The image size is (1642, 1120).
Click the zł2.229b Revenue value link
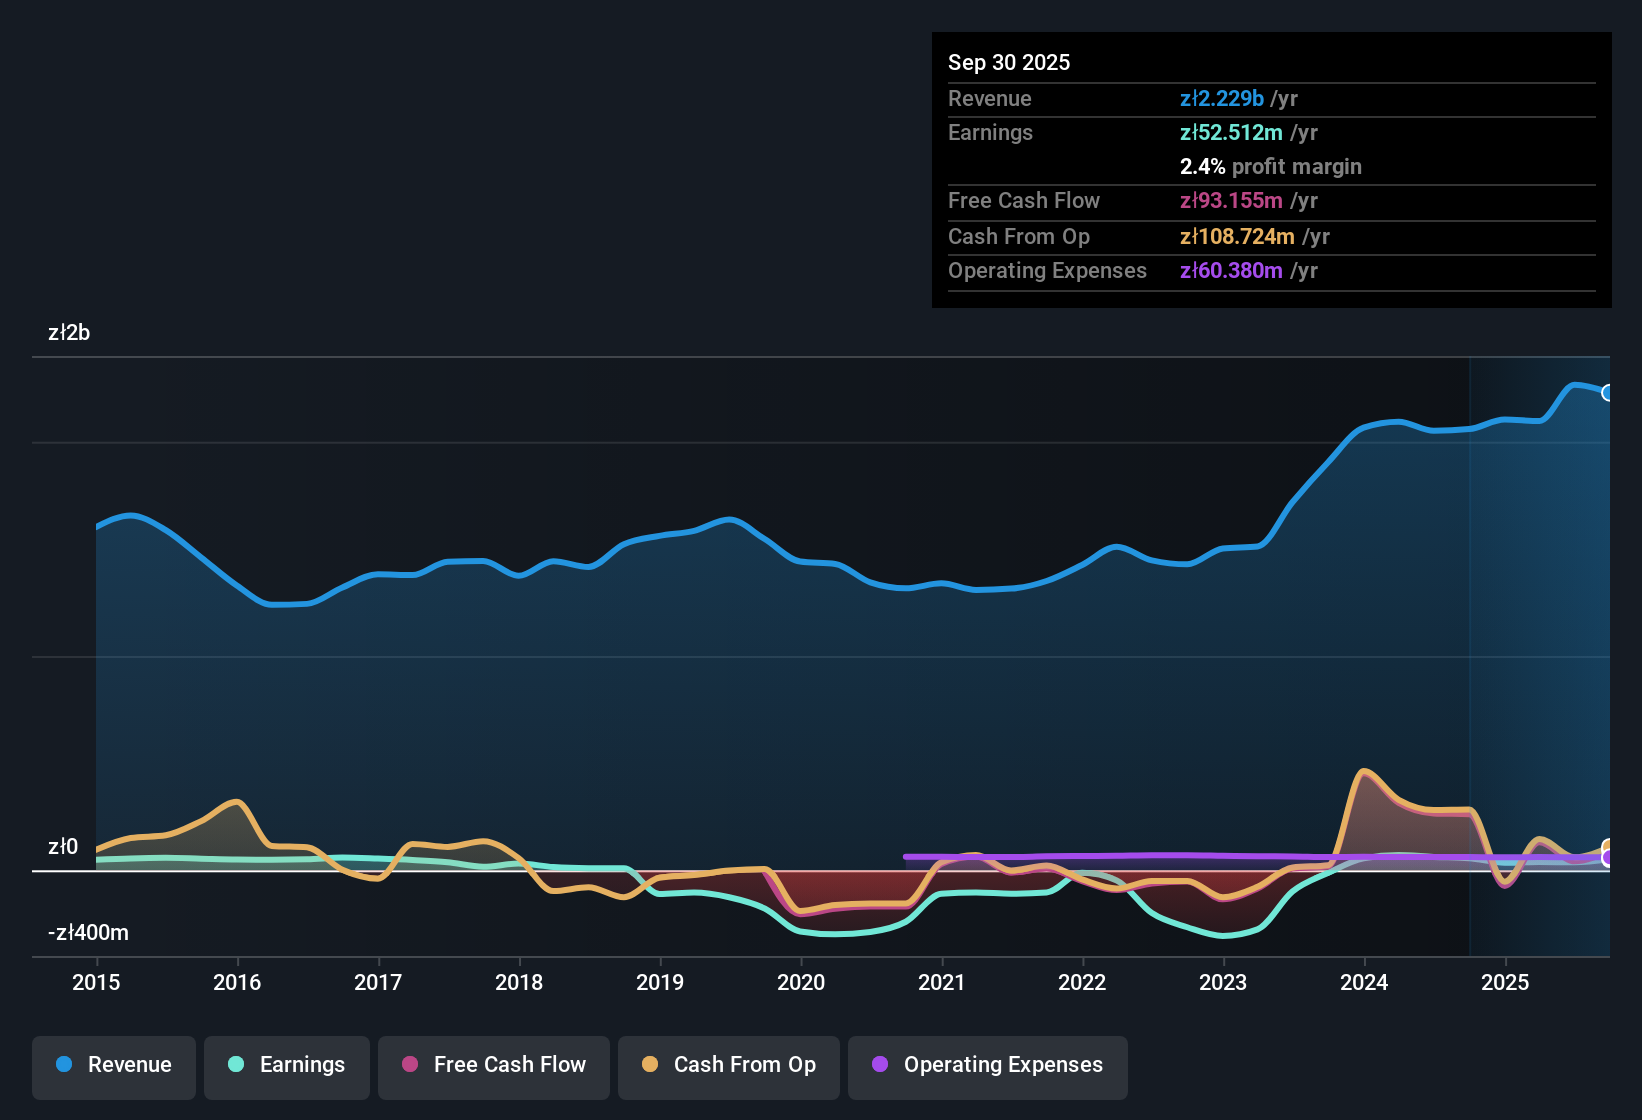click(1221, 98)
